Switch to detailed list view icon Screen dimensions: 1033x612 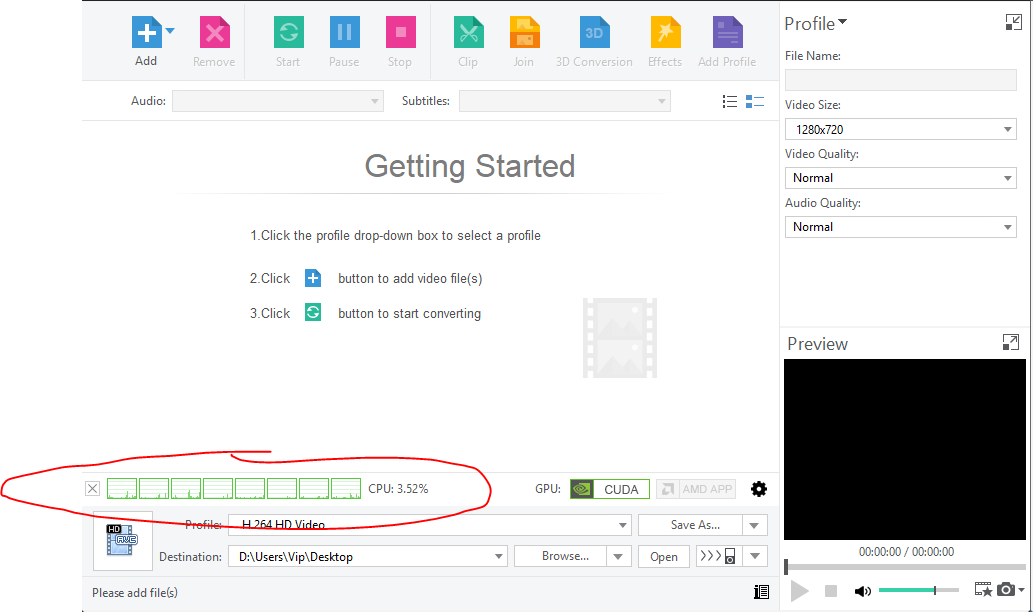pyautogui.click(x=754, y=101)
